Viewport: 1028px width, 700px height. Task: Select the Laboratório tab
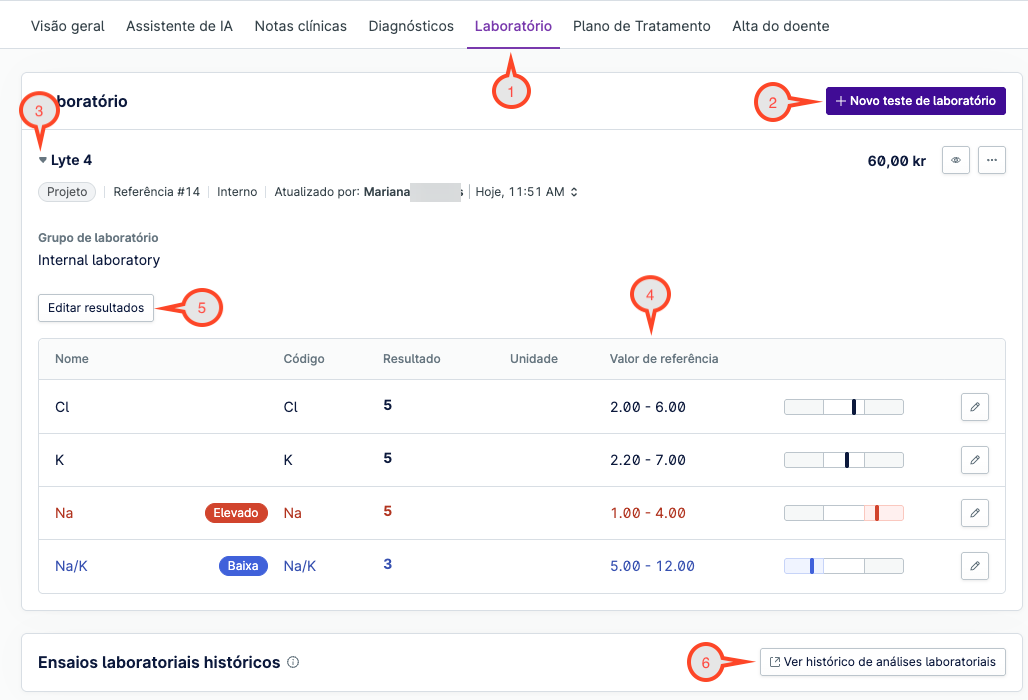513,26
